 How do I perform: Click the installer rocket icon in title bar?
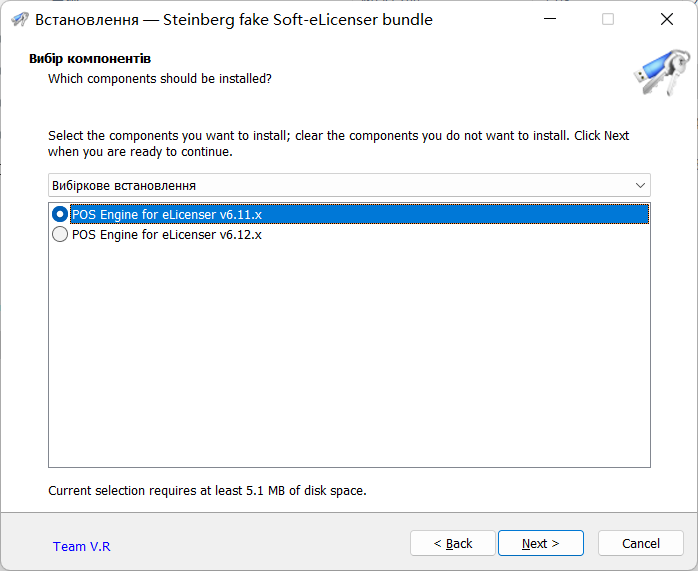[19, 19]
